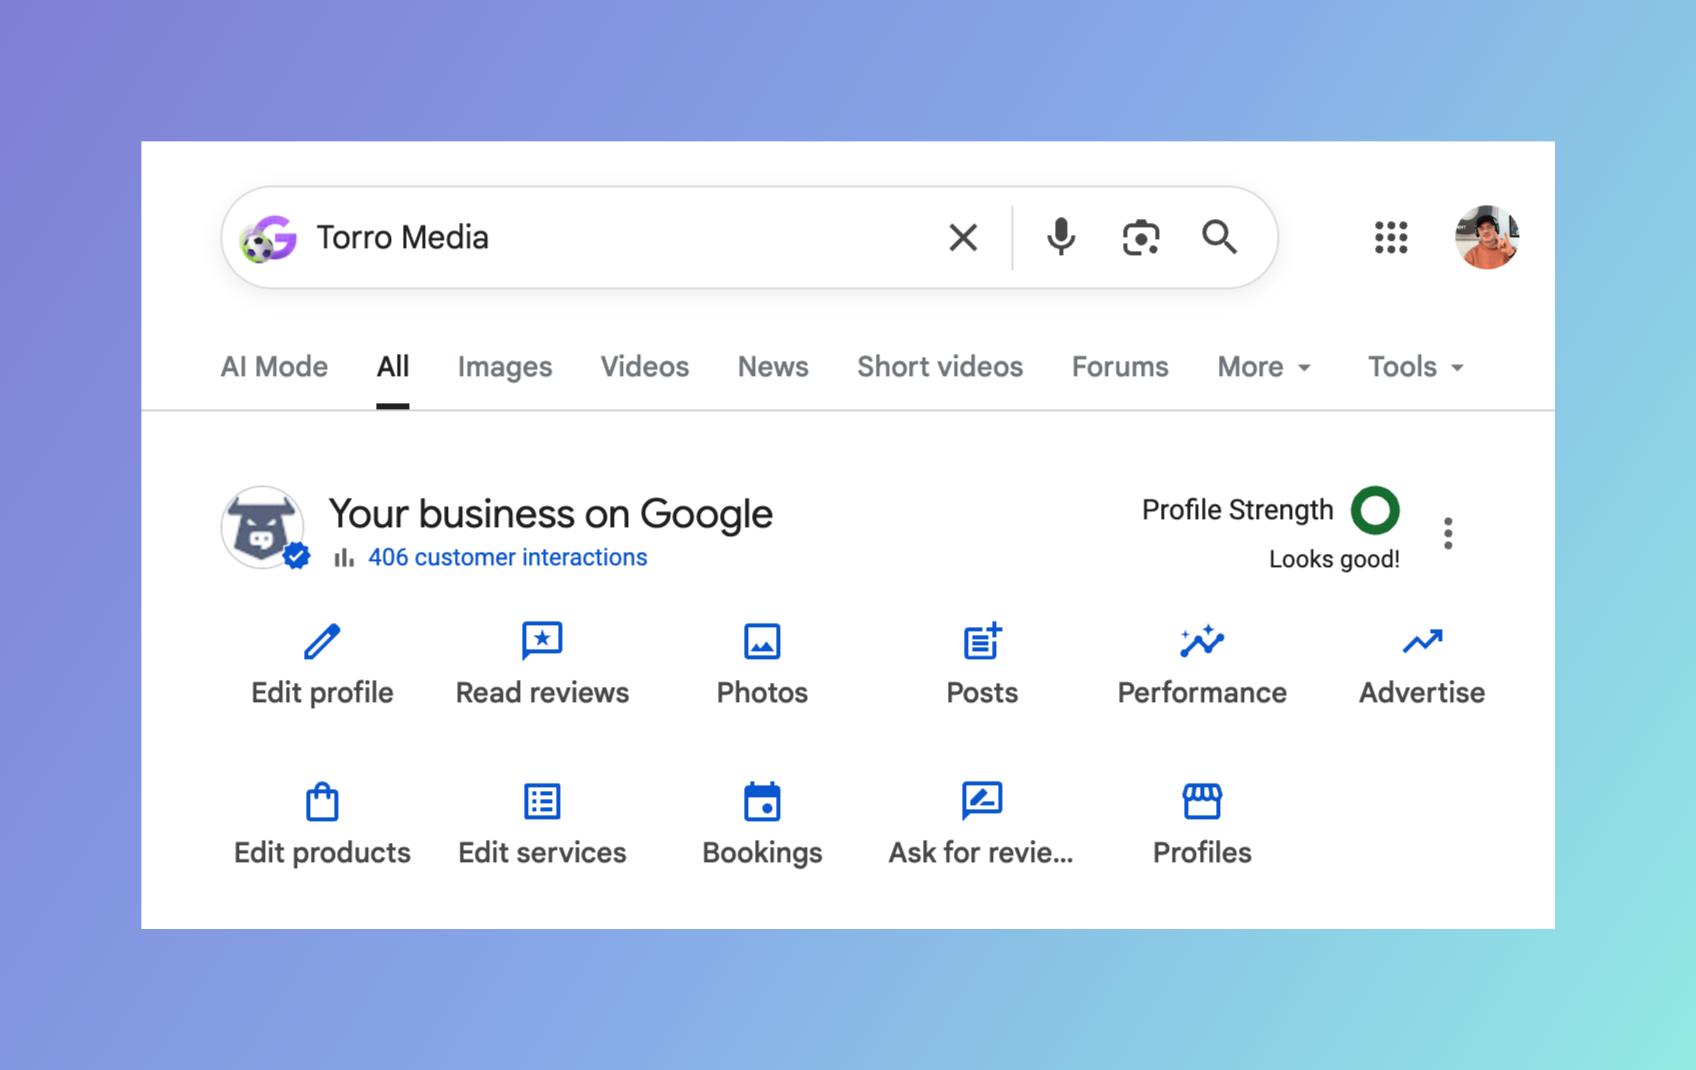The width and height of the screenshot is (1696, 1070).
Task: Click the Advertise text label
Action: pyautogui.click(x=1422, y=693)
